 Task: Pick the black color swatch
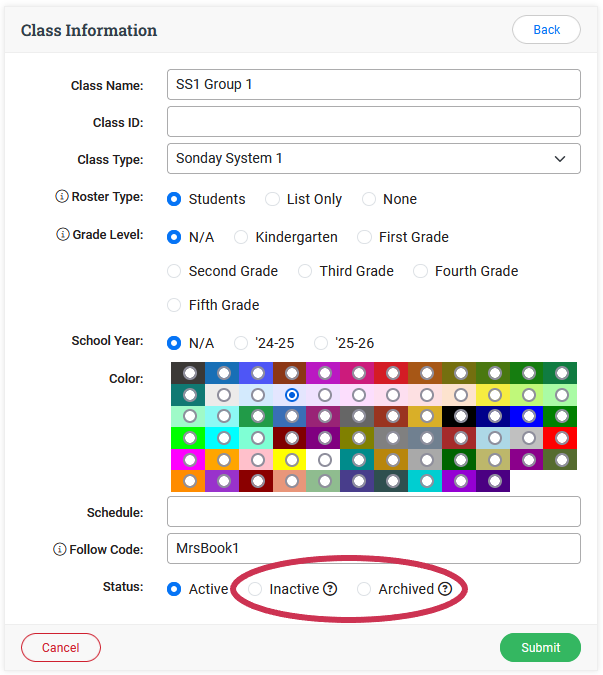click(x=461, y=416)
